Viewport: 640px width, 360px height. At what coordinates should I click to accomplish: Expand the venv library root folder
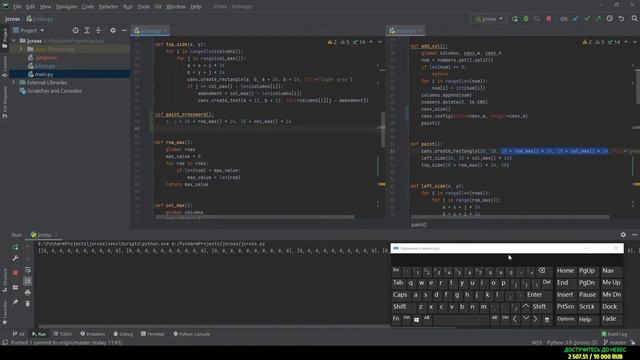21,49
